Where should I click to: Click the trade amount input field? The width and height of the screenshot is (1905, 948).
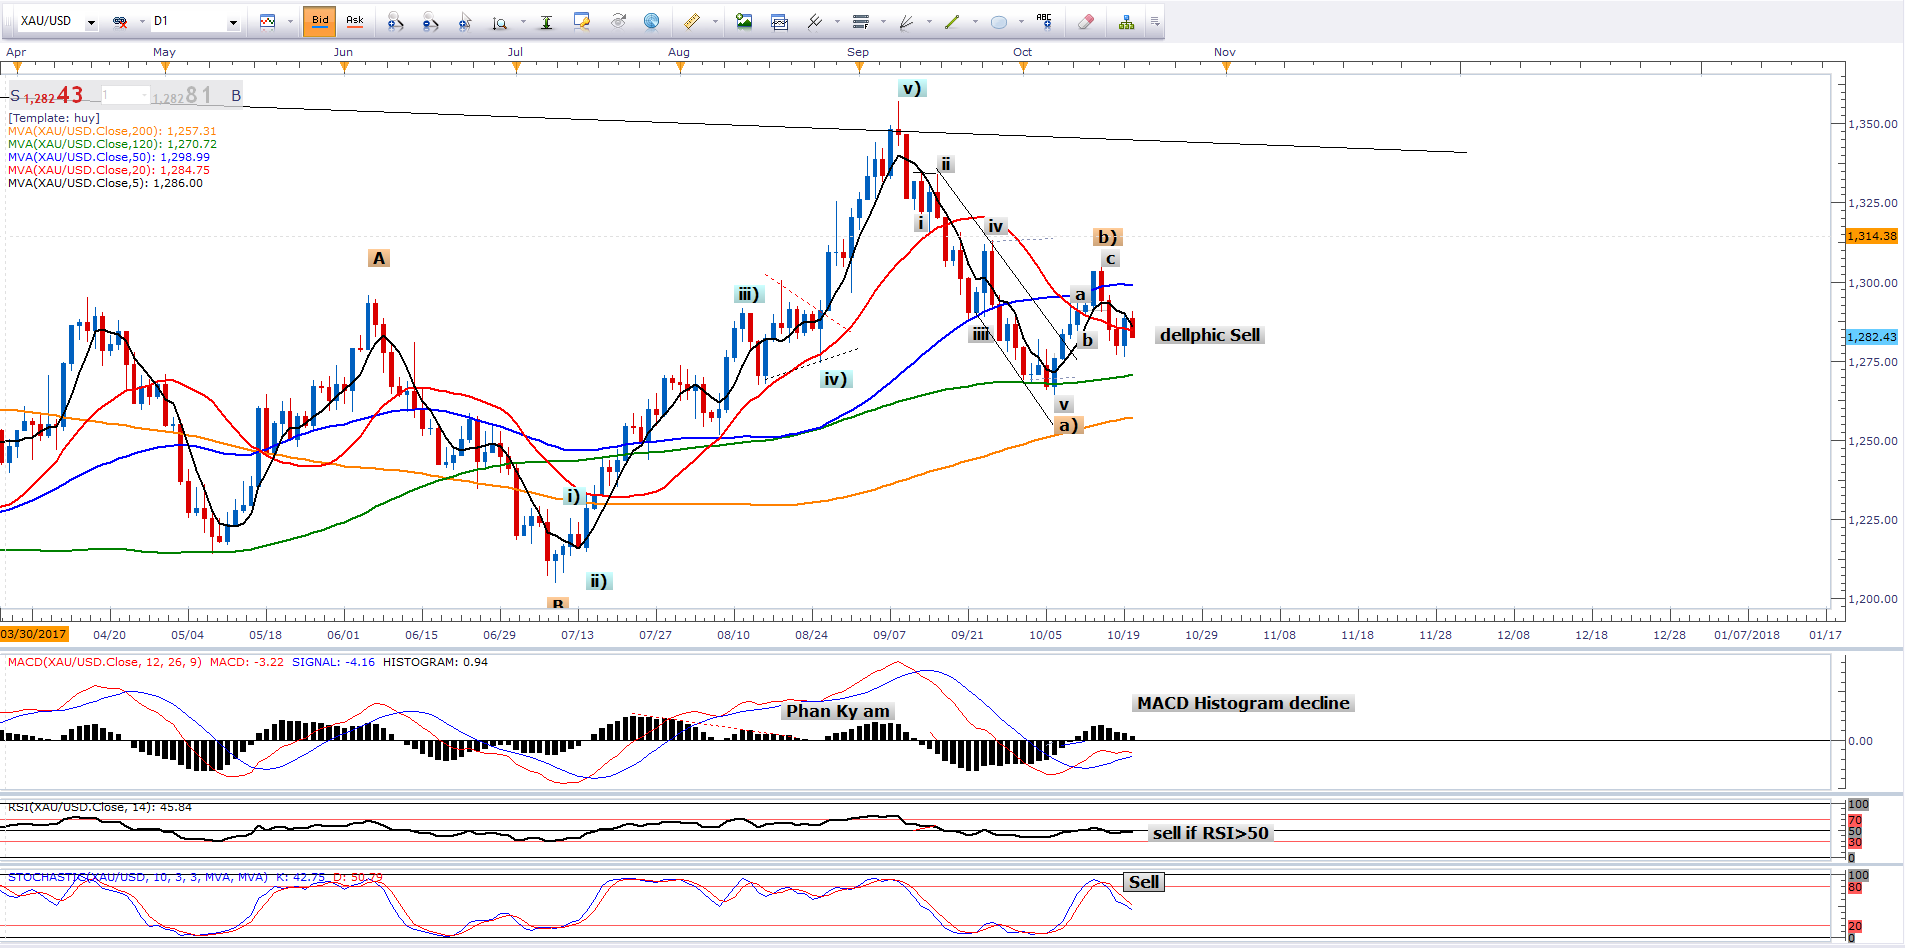pos(124,96)
